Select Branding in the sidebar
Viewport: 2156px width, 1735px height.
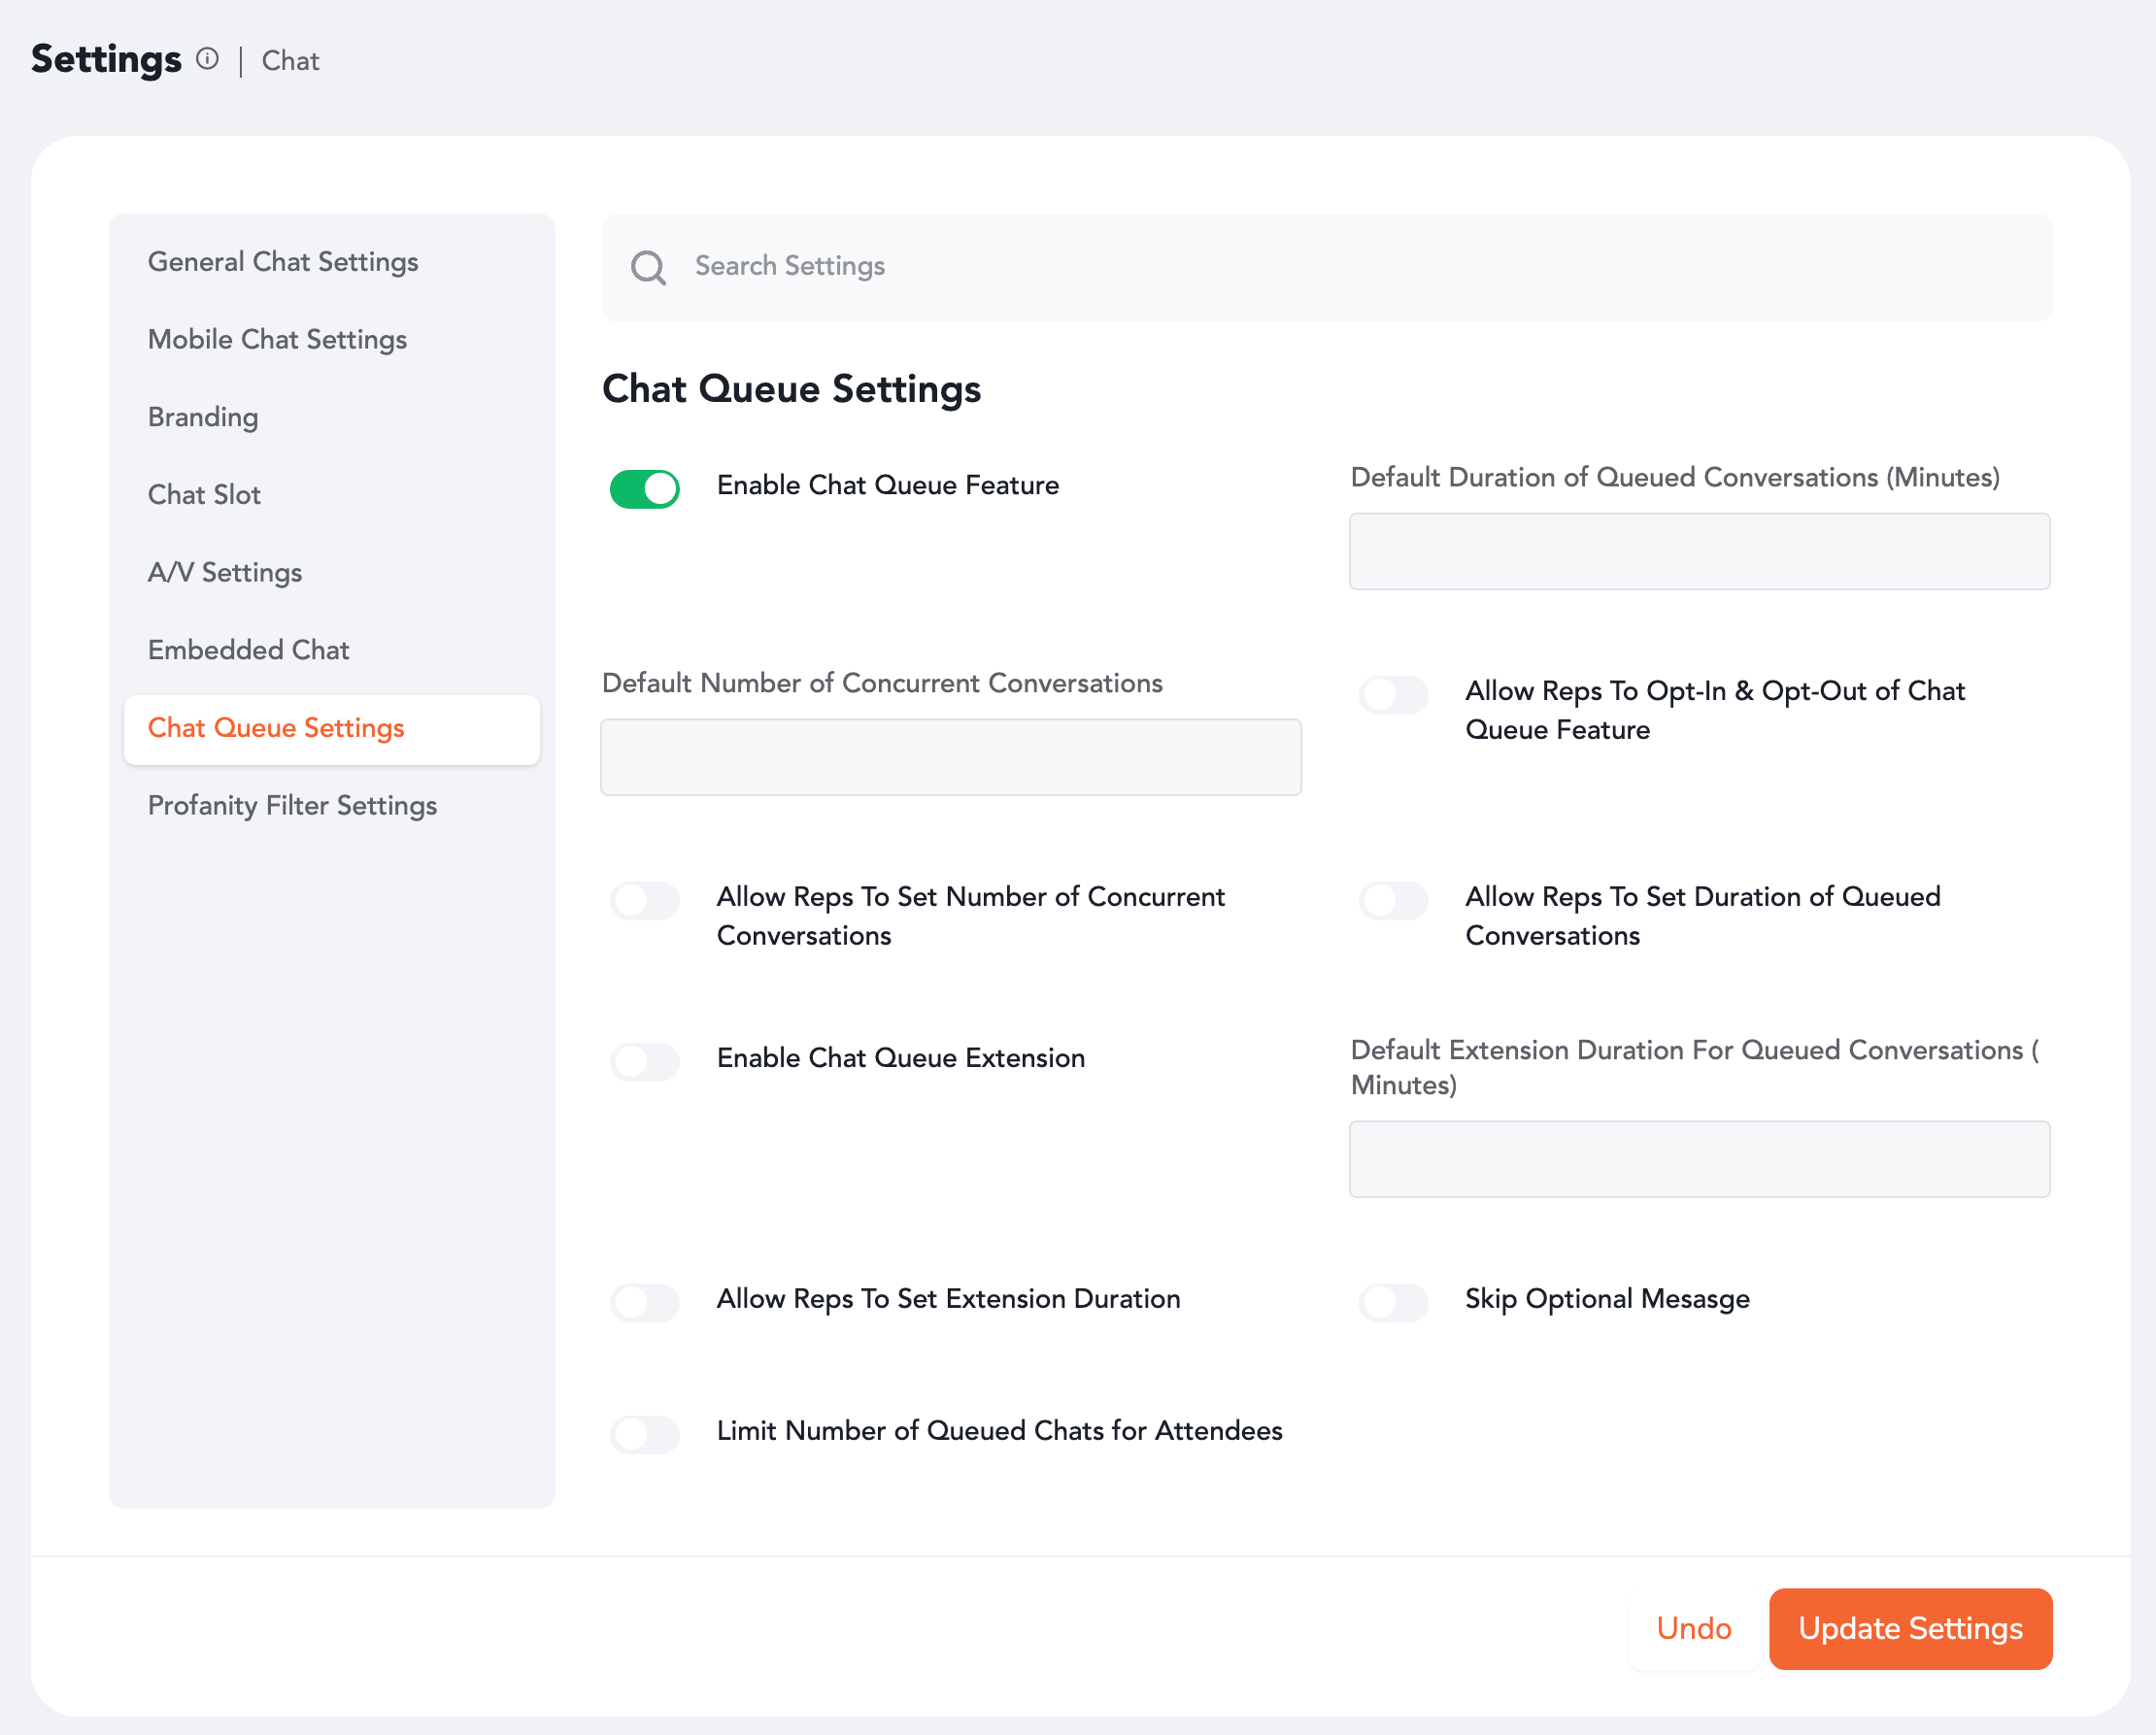203,417
